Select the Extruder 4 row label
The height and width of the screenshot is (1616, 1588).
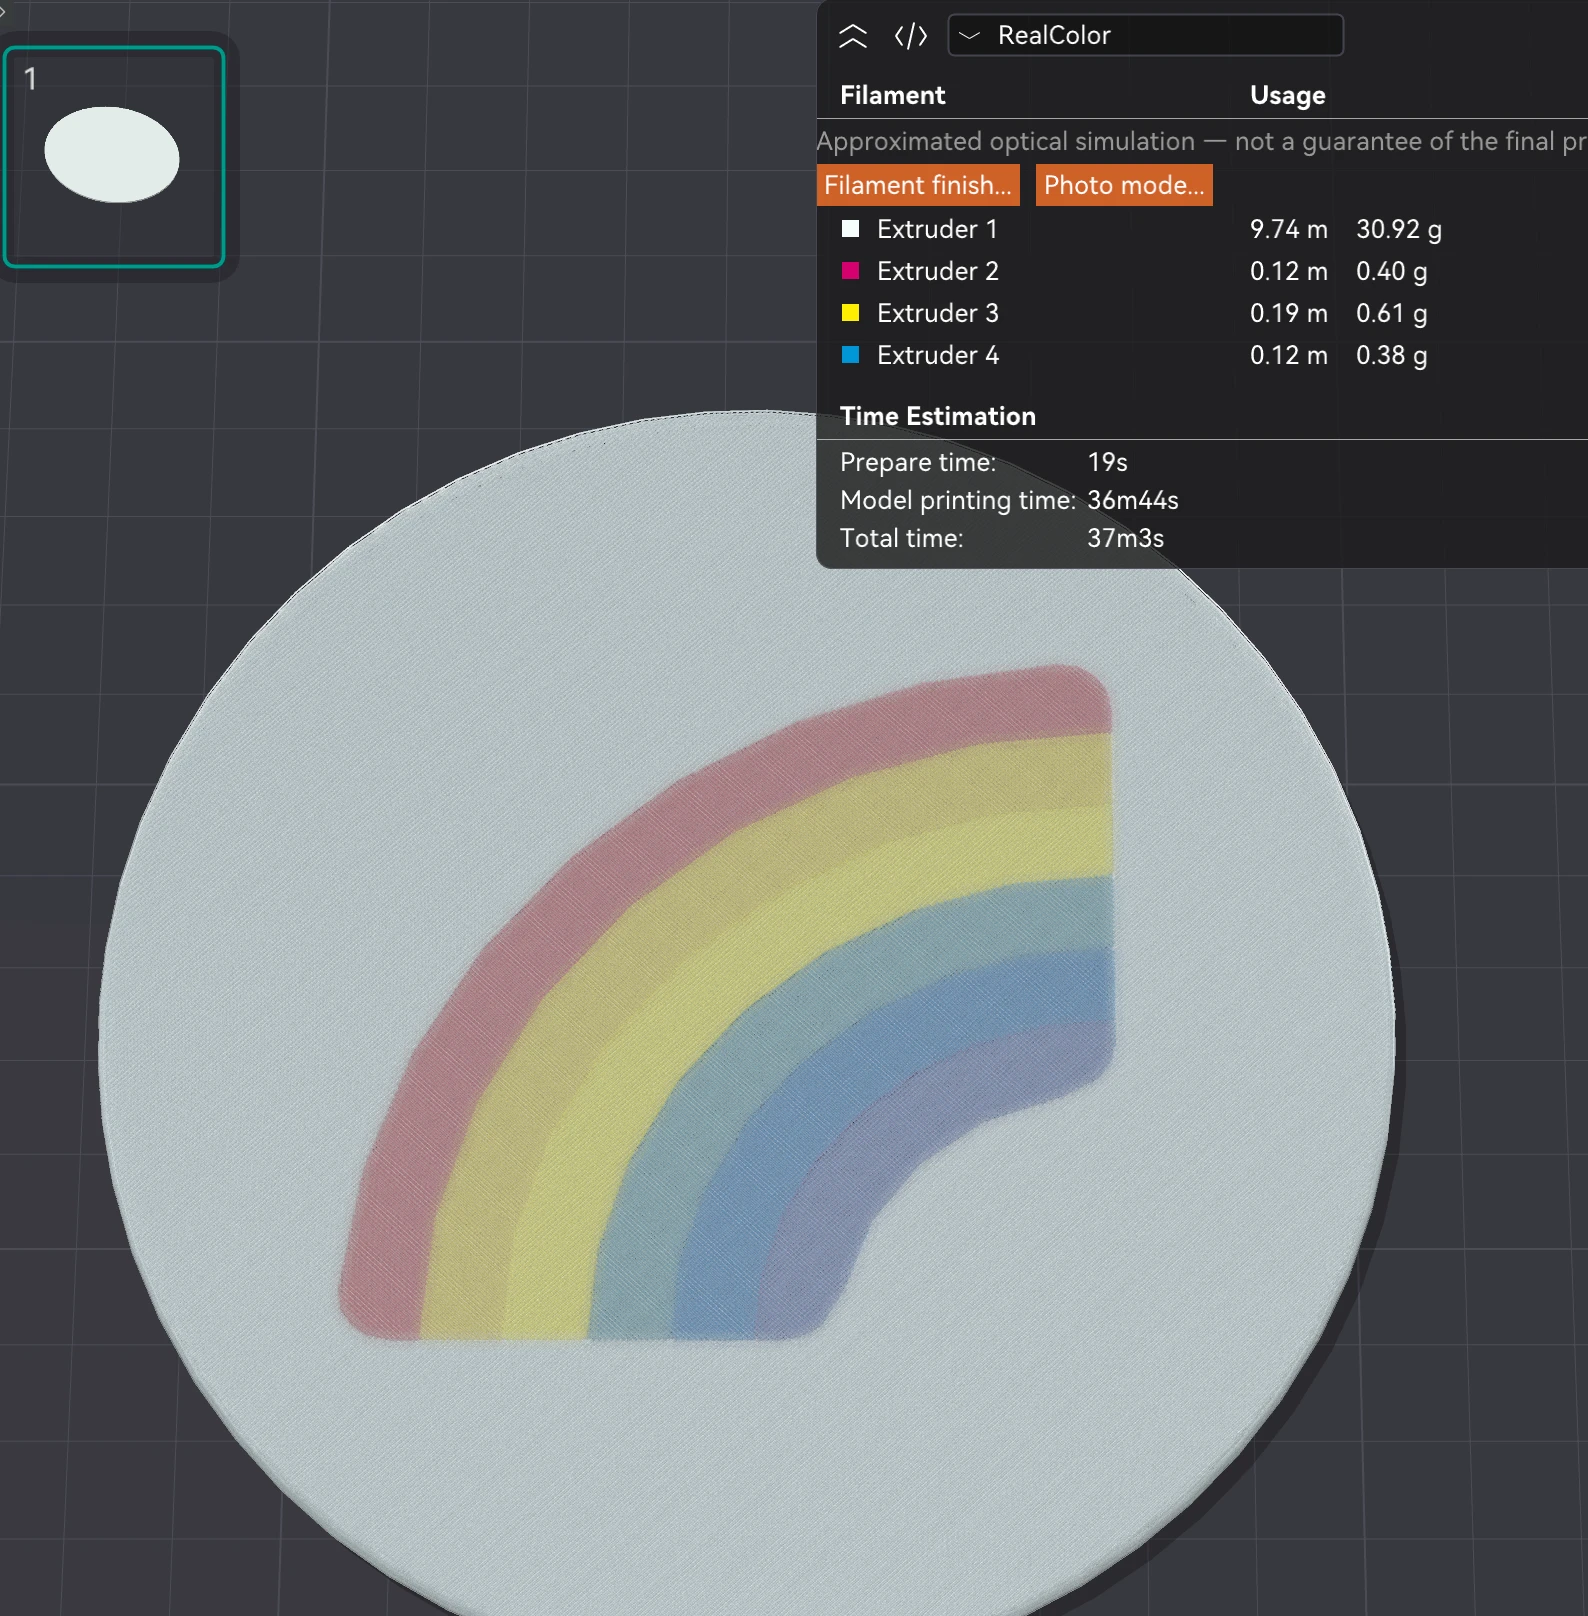click(938, 355)
